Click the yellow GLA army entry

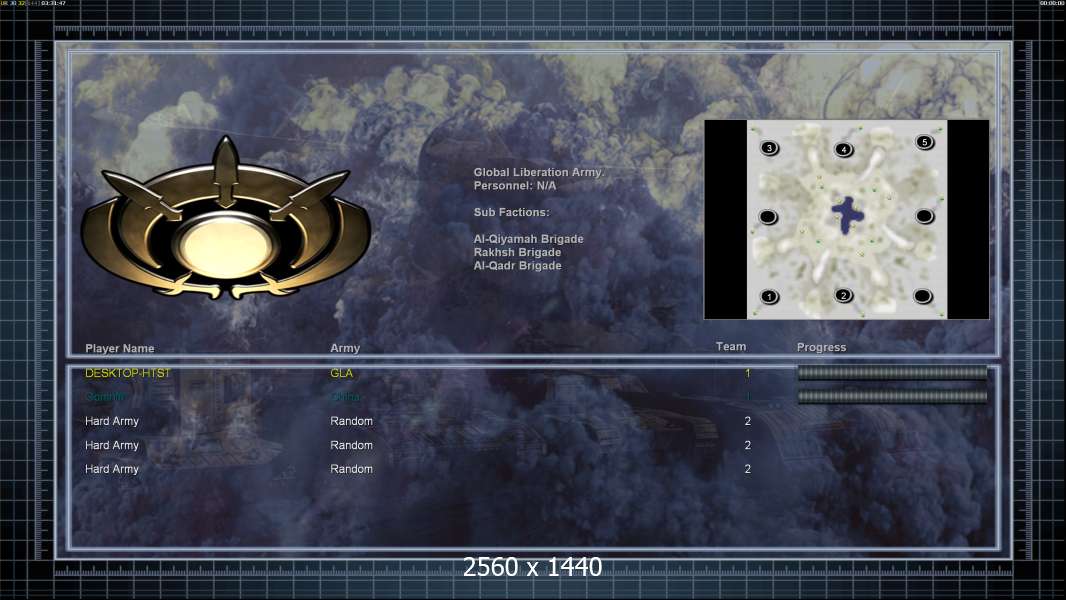pos(341,373)
